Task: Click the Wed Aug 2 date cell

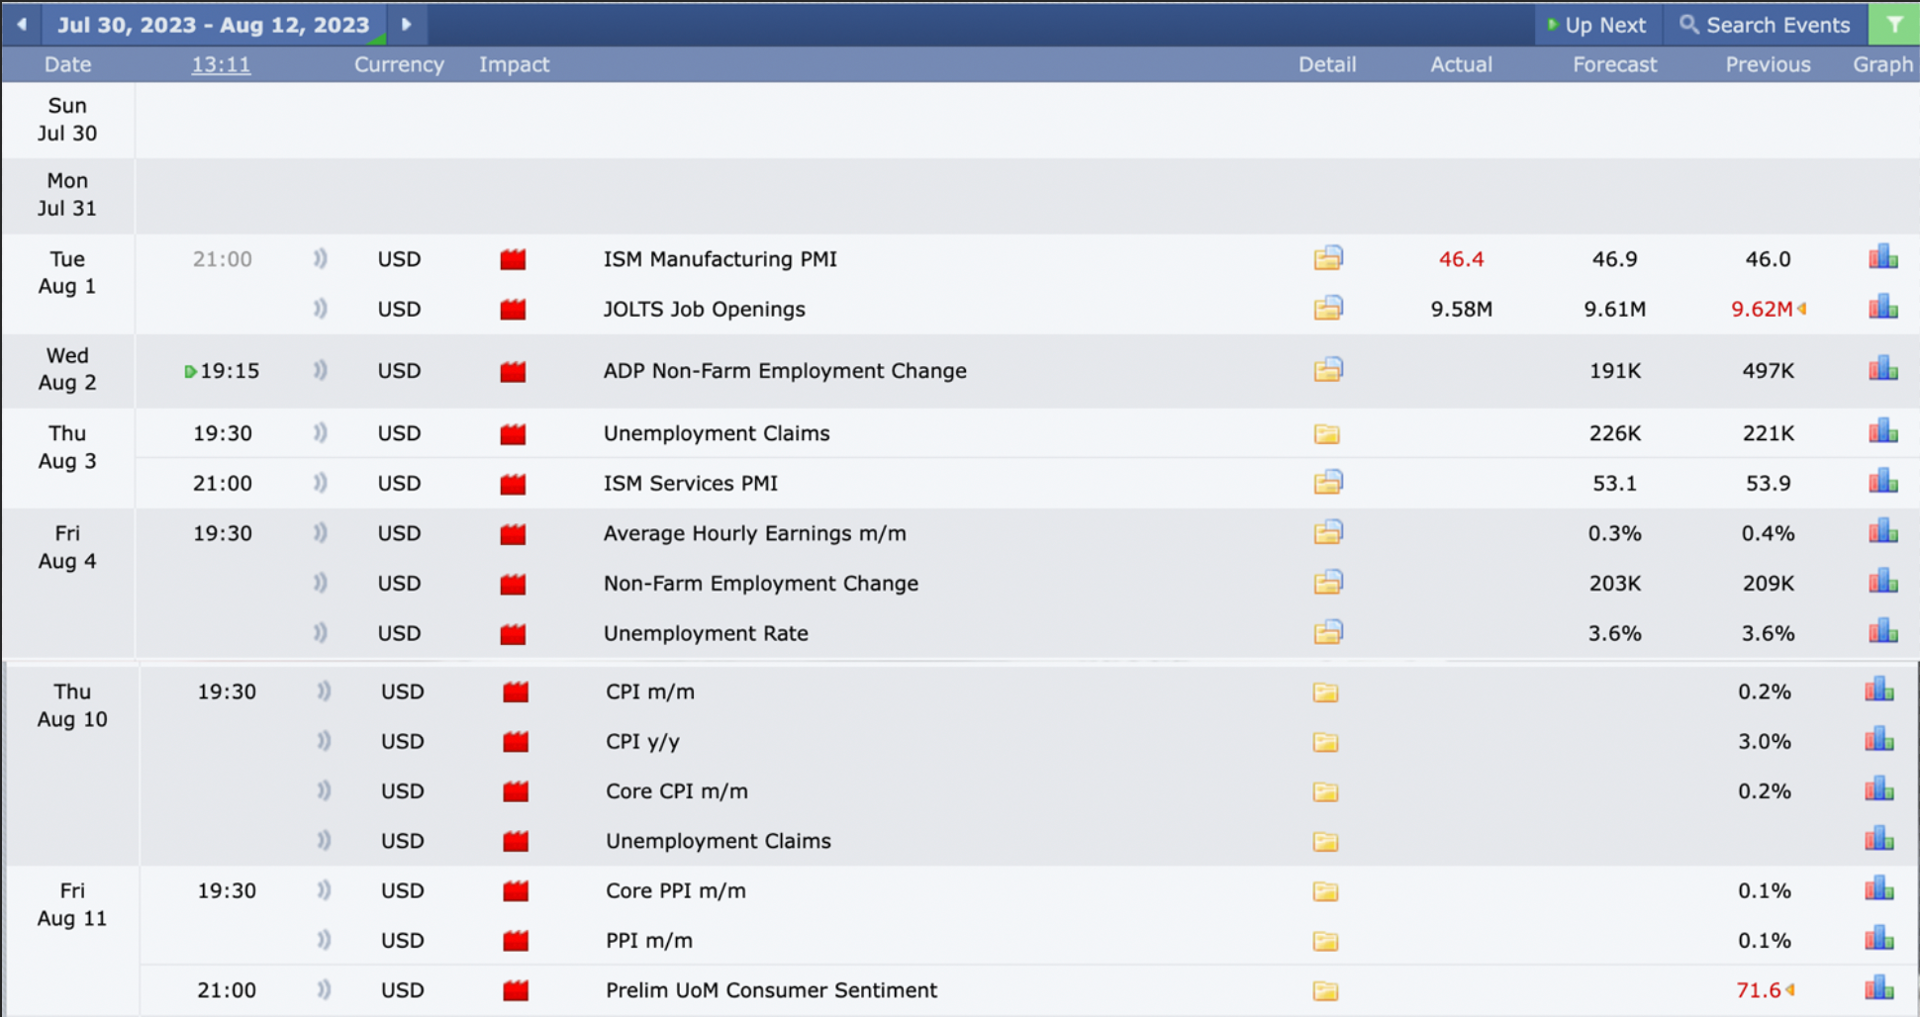Action: [68, 369]
